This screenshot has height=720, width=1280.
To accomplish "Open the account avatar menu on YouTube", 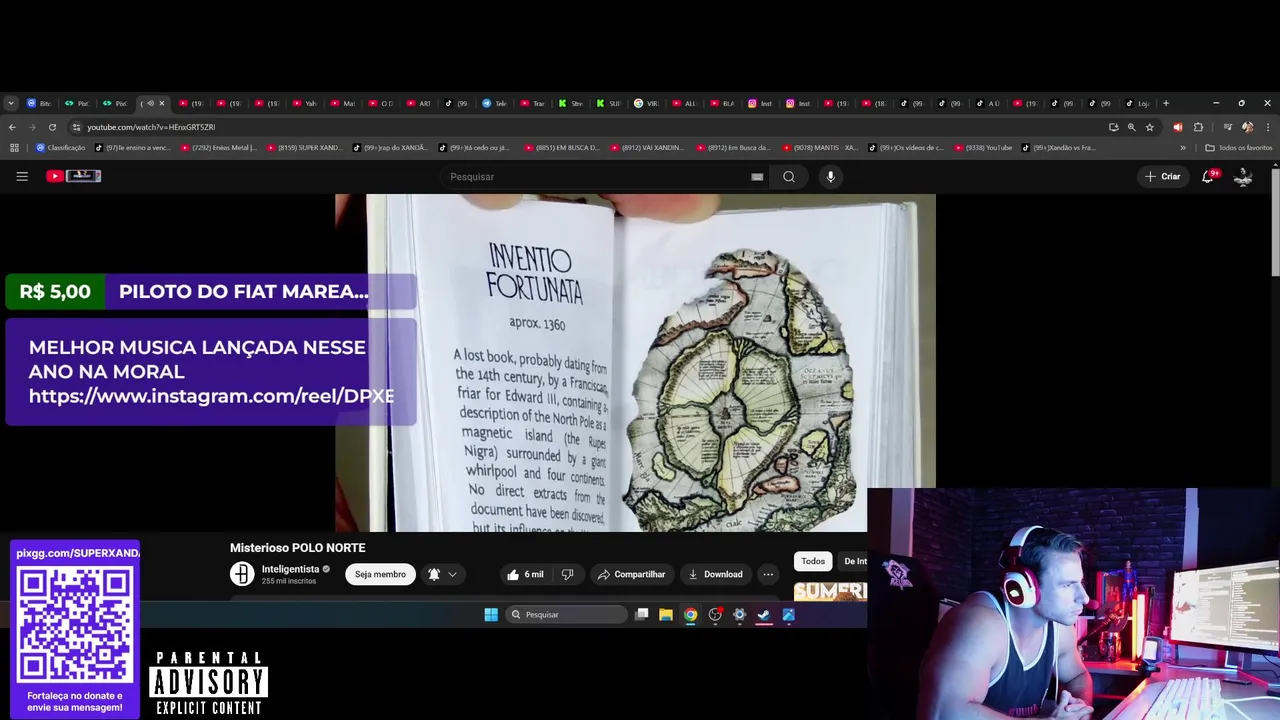I will (1243, 176).
